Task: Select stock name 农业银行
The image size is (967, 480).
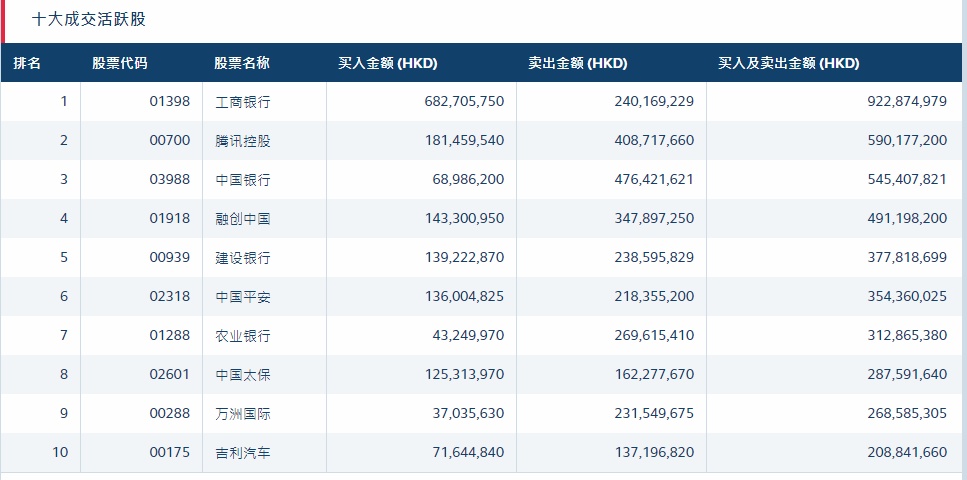Action: (x=243, y=336)
